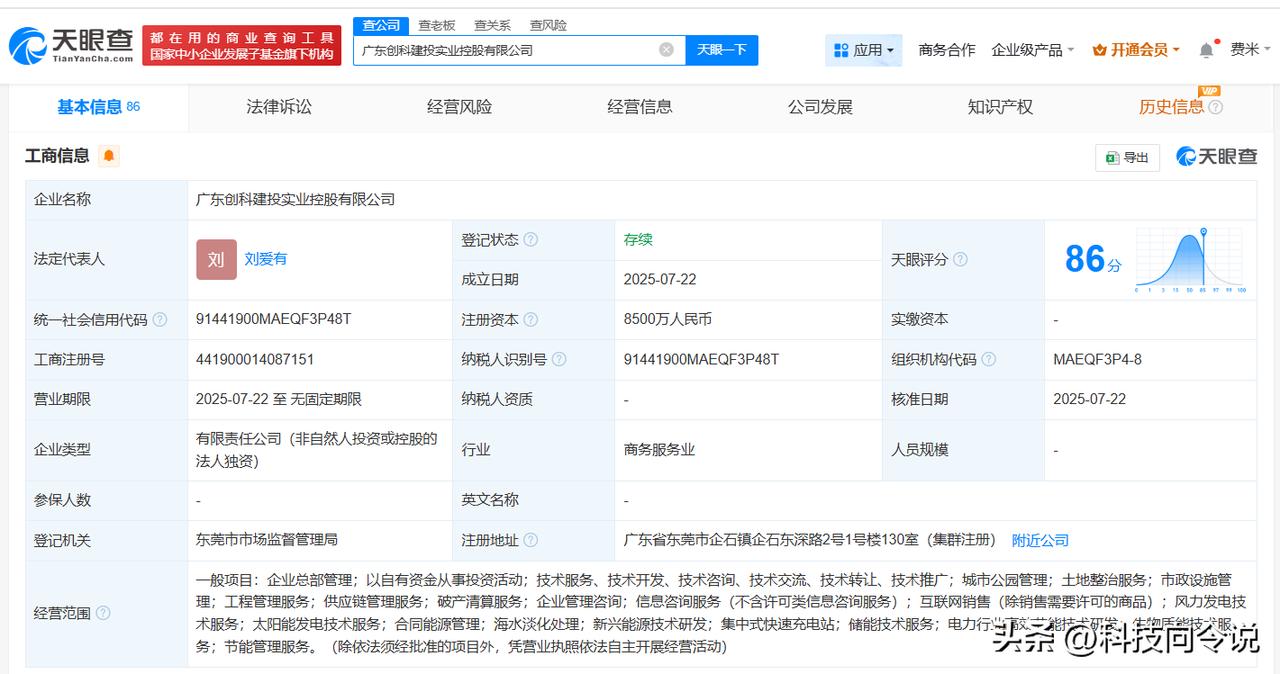Click the red promotional banner in header
This screenshot has width=1280, height=674.
(x=241, y=46)
